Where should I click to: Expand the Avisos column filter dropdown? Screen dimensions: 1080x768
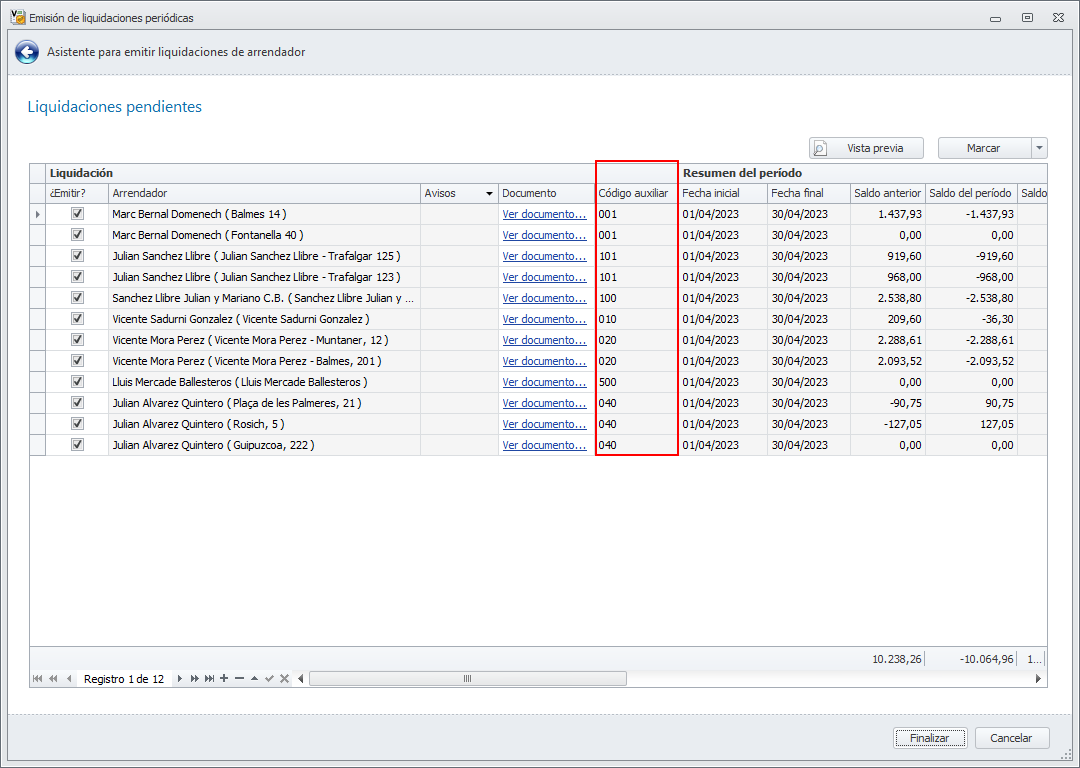coord(489,193)
